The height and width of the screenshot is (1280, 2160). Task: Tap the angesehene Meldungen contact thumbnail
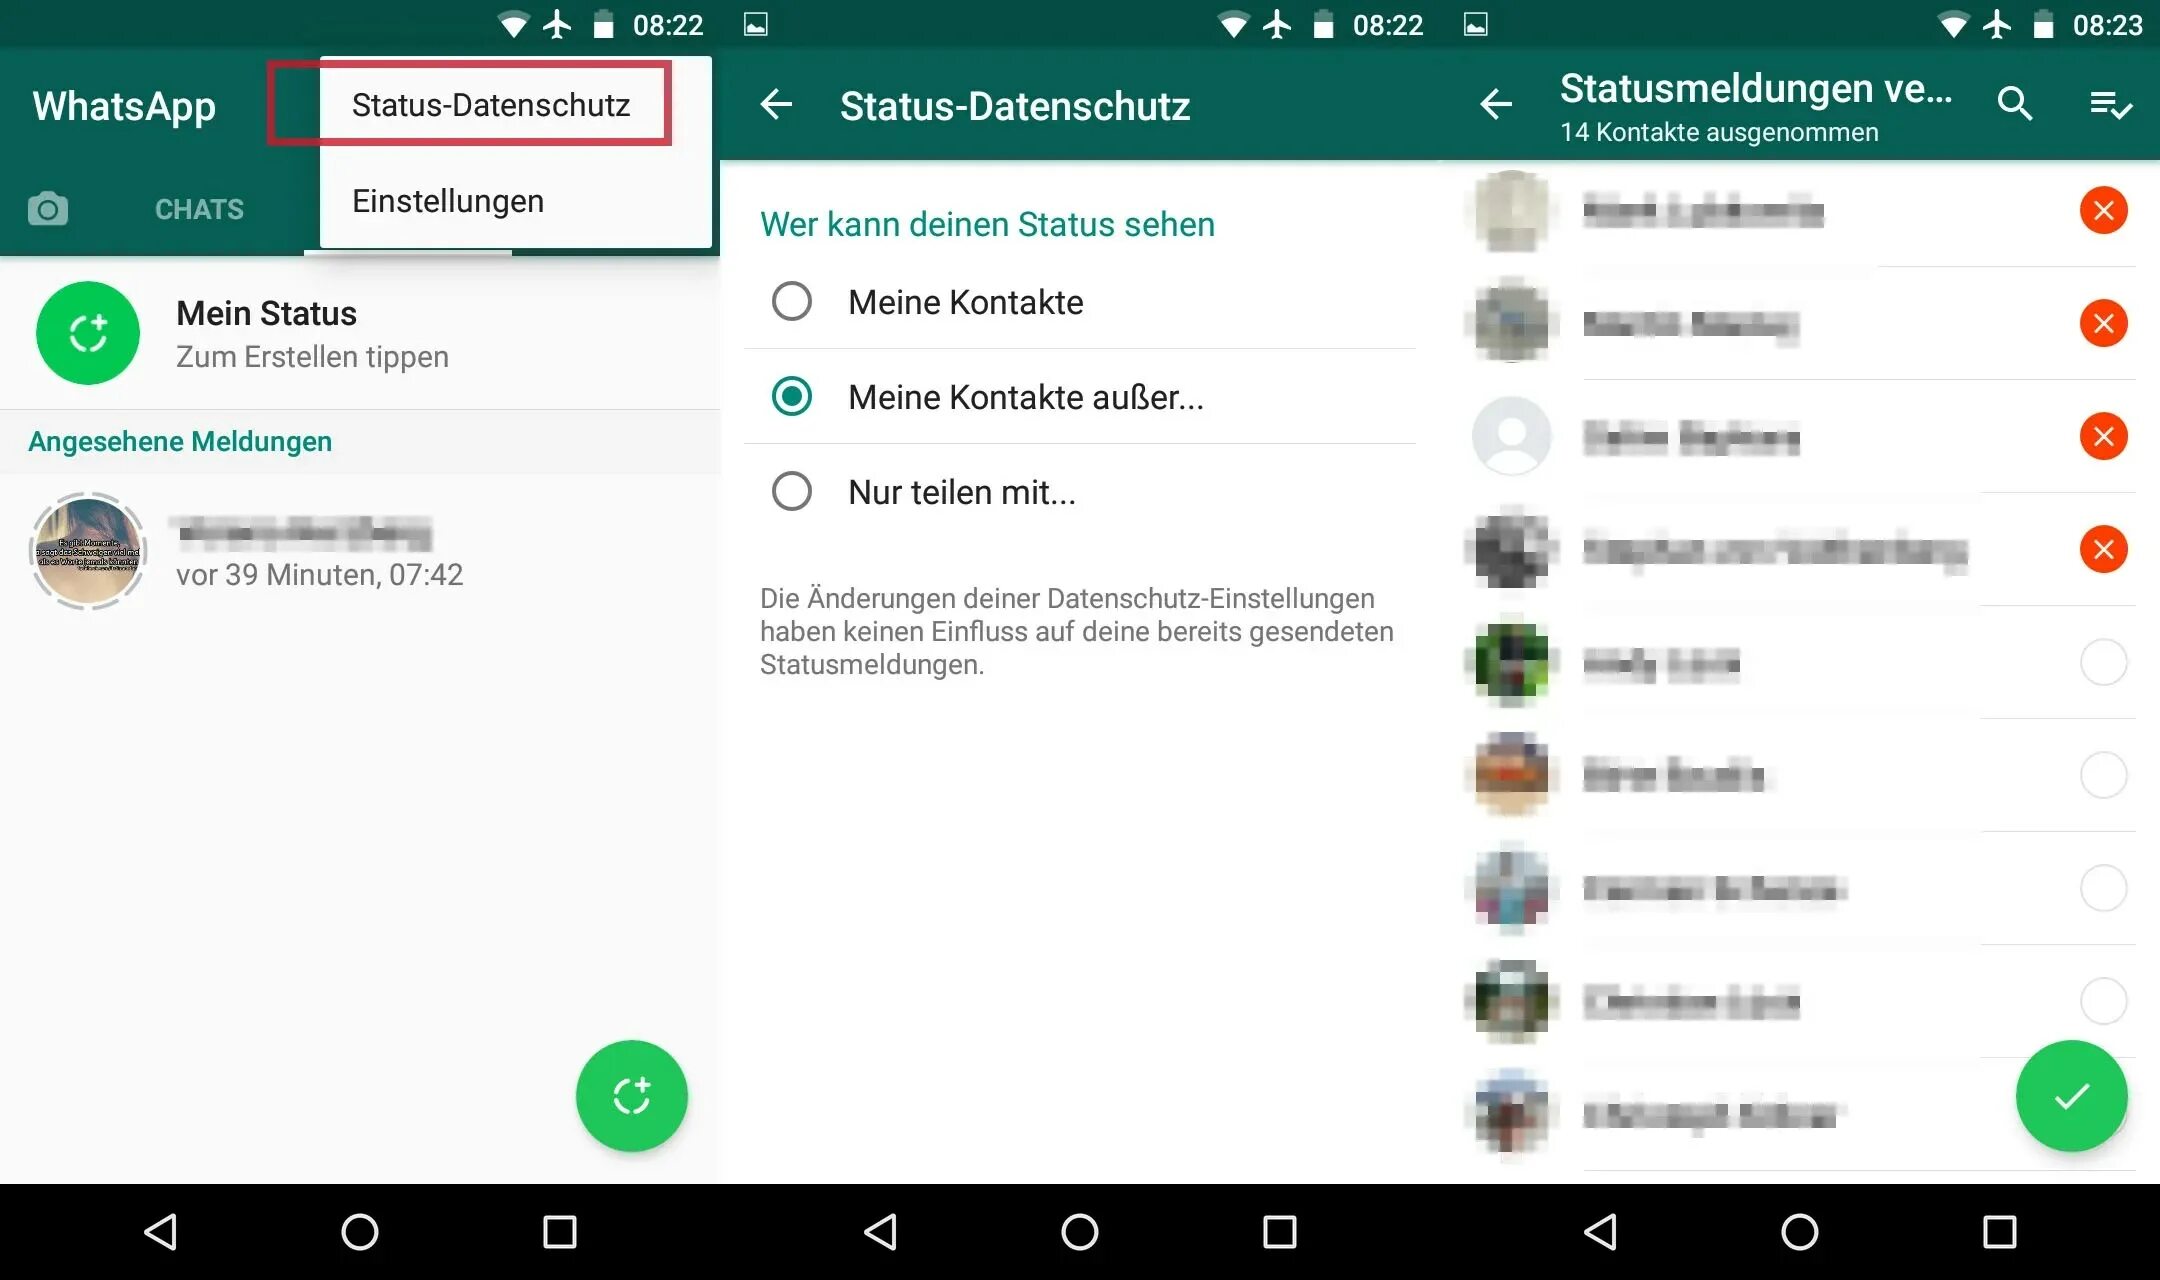pos(85,544)
